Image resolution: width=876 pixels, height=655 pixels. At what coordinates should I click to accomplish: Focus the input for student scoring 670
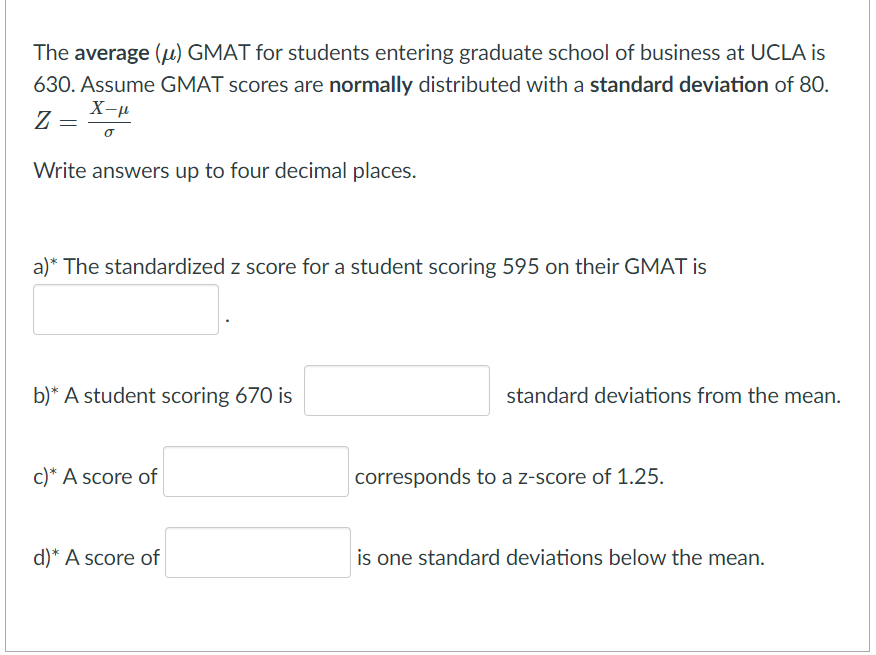tap(397, 391)
